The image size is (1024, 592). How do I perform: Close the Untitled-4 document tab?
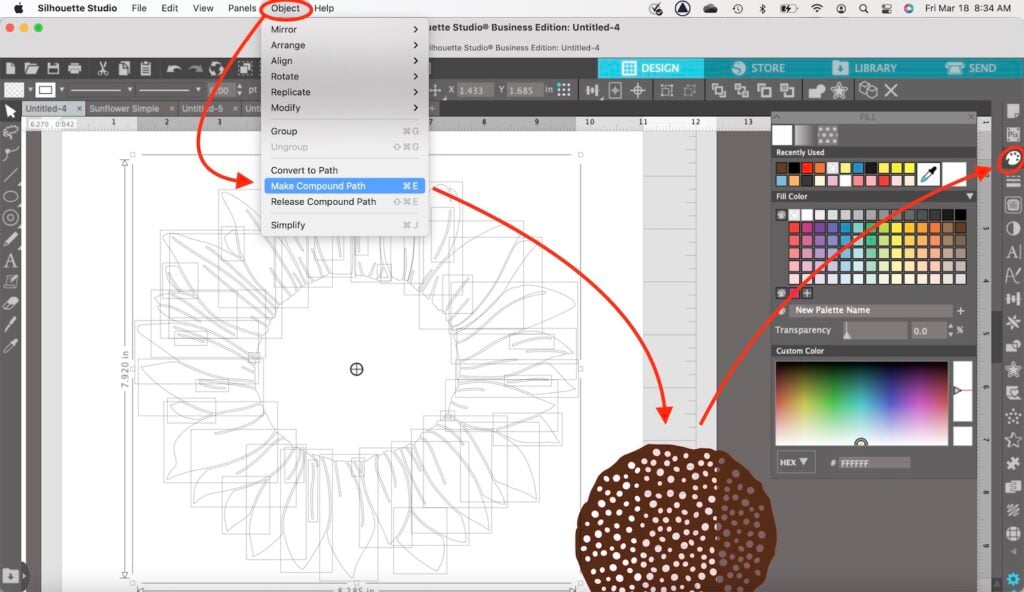click(79, 108)
